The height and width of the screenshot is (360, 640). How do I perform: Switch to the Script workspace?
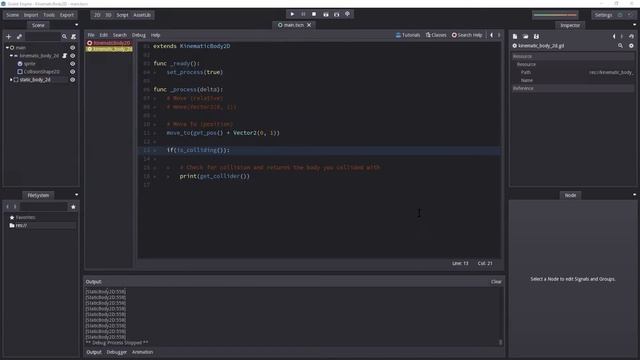click(122, 15)
